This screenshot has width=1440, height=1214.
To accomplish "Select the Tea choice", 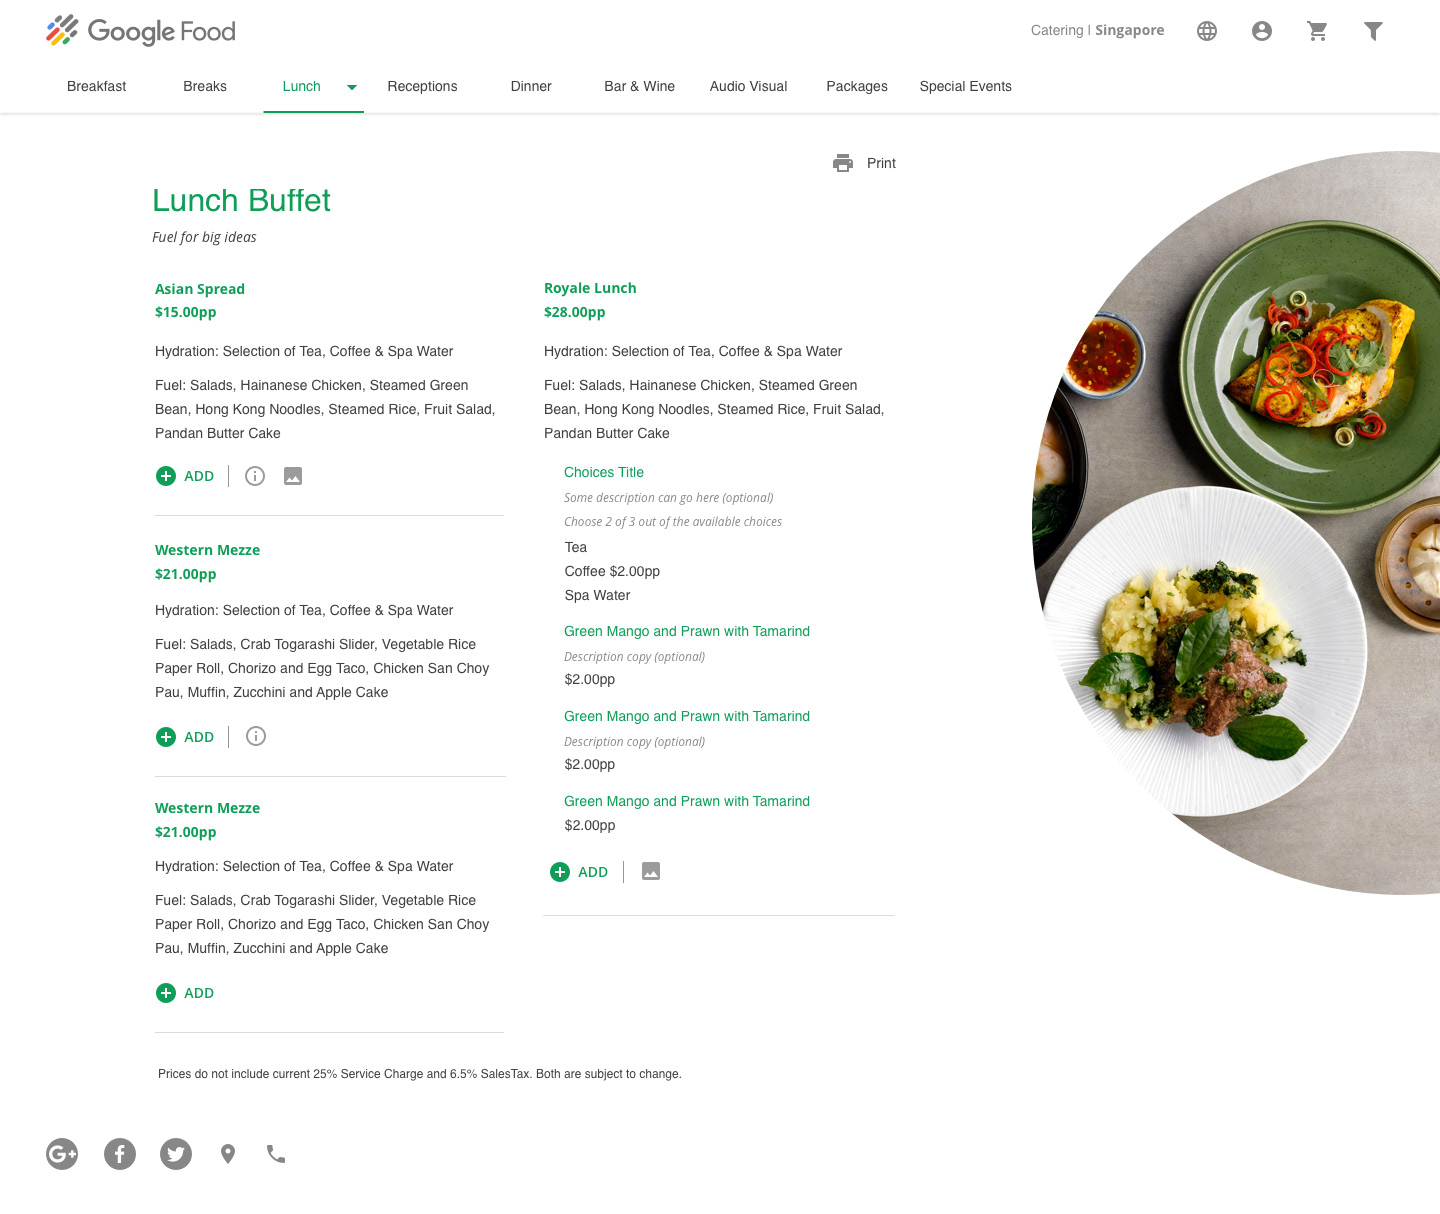I will tap(576, 547).
